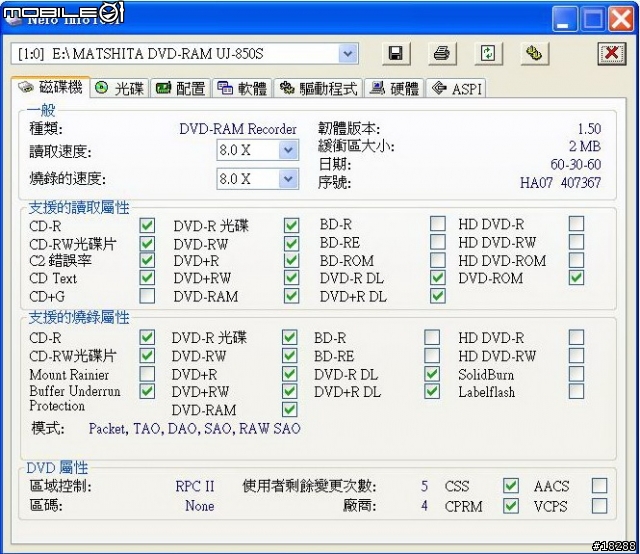640x554 pixels.
Task: Enable the CD+G checkbox
Action: click(147, 296)
